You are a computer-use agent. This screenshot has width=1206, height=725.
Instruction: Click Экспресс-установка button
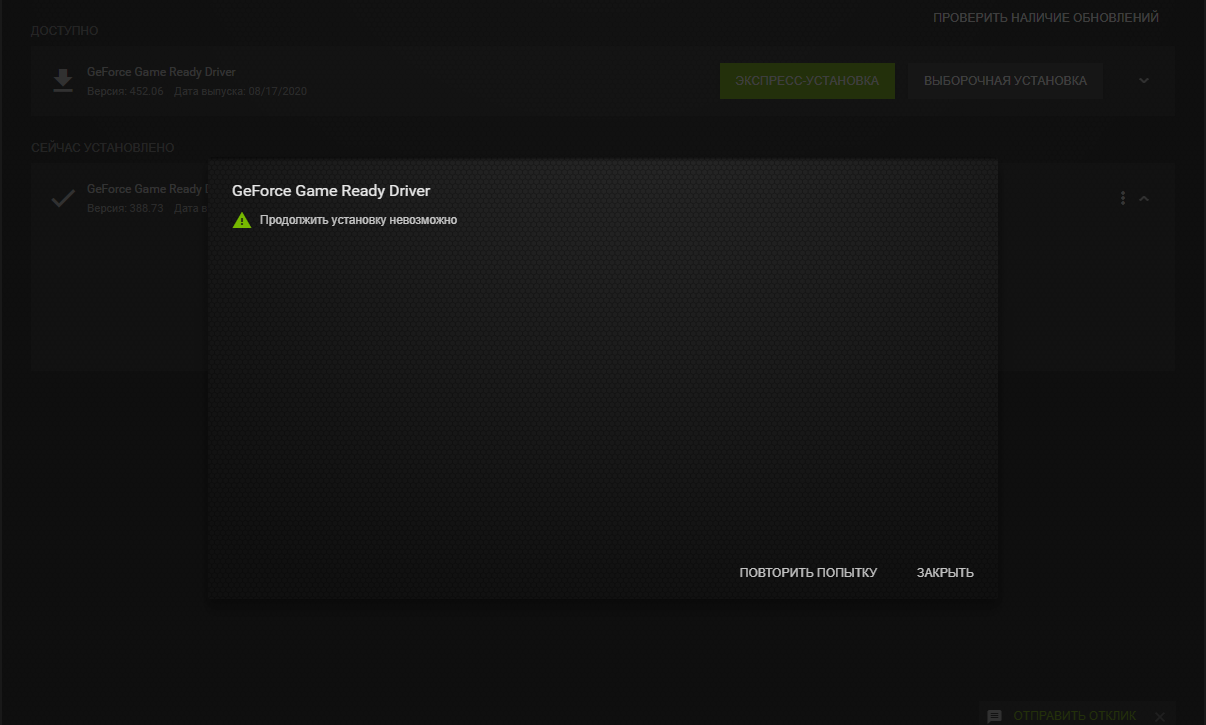(807, 81)
